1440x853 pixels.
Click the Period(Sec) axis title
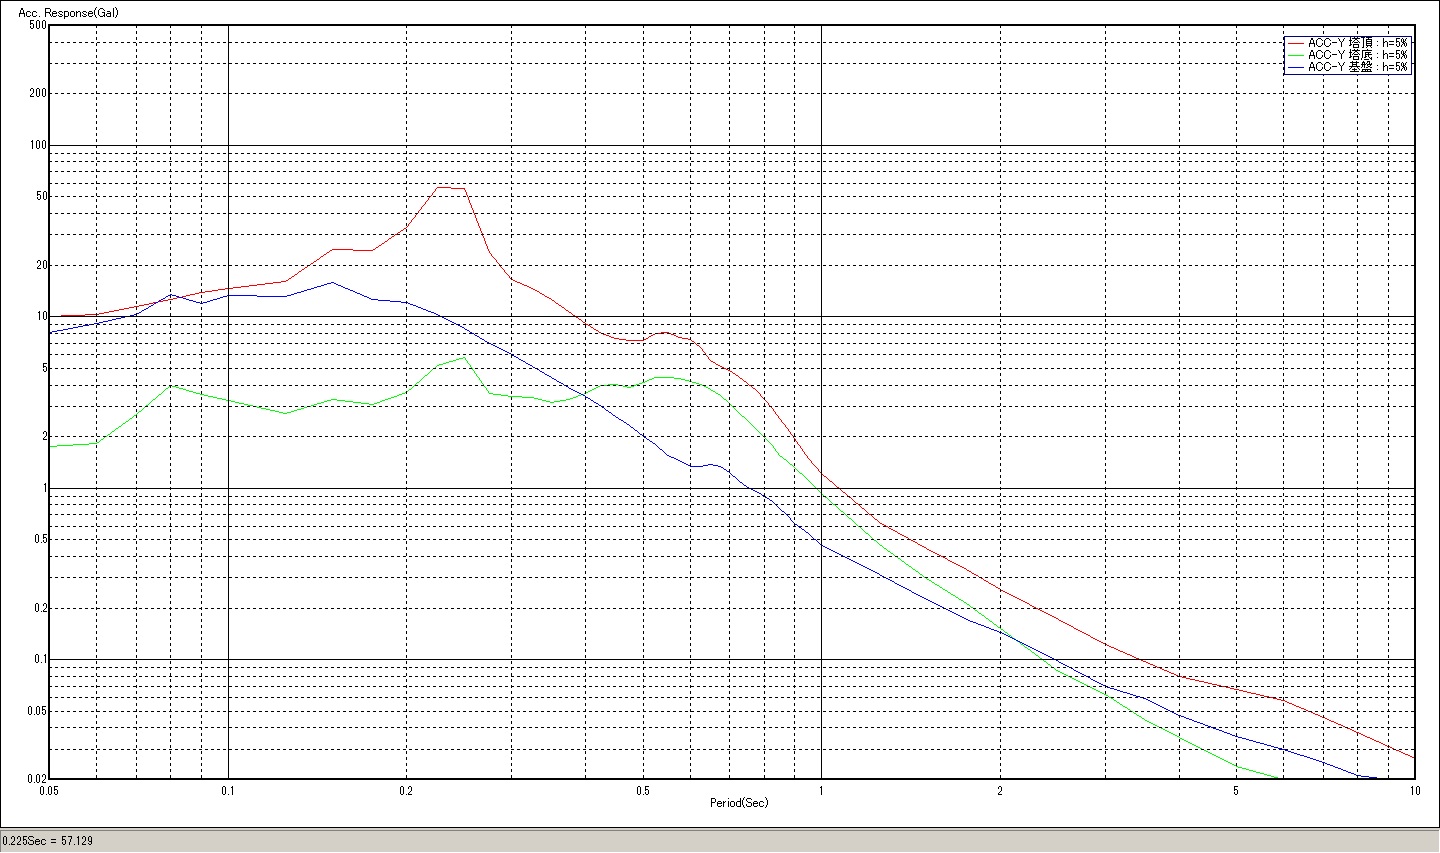[x=739, y=803]
